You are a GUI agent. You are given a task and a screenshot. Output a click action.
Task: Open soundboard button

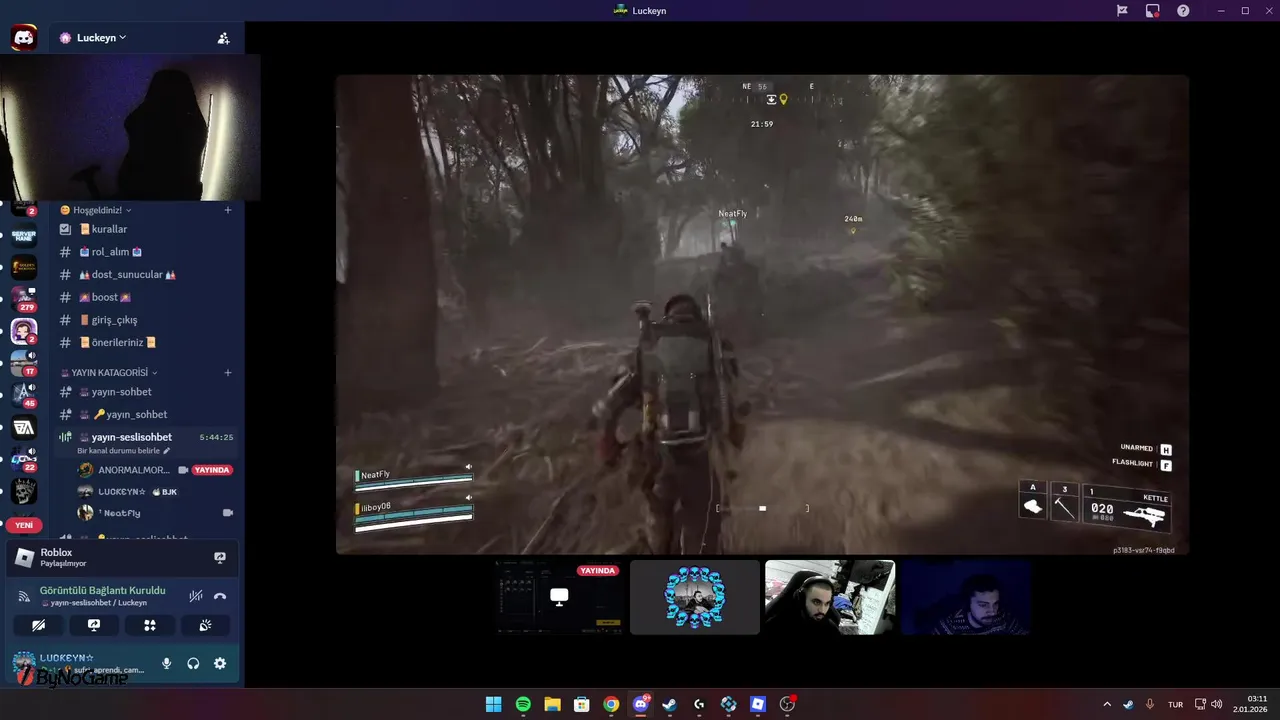[205, 626]
